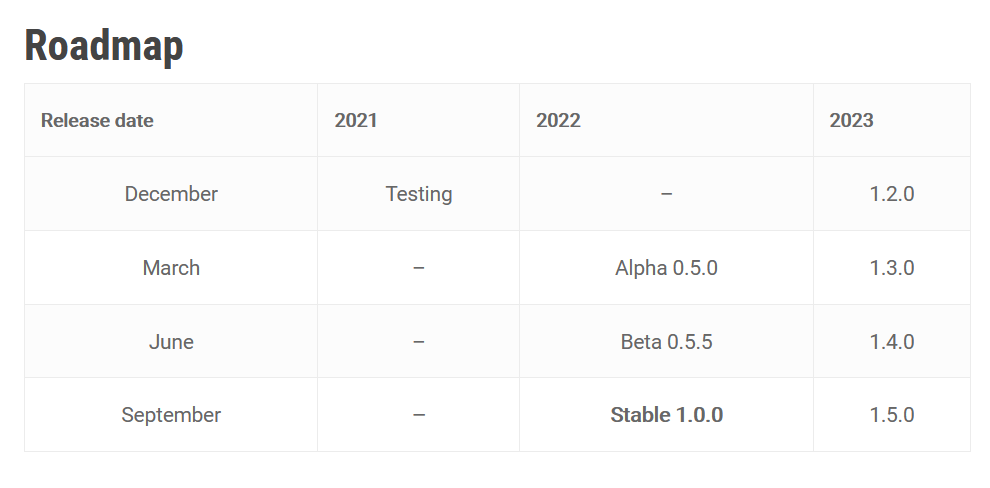This screenshot has height=488, width=990.
Task: Click the bold Stable 1.0.0 cell
Action: pos(666,415)
